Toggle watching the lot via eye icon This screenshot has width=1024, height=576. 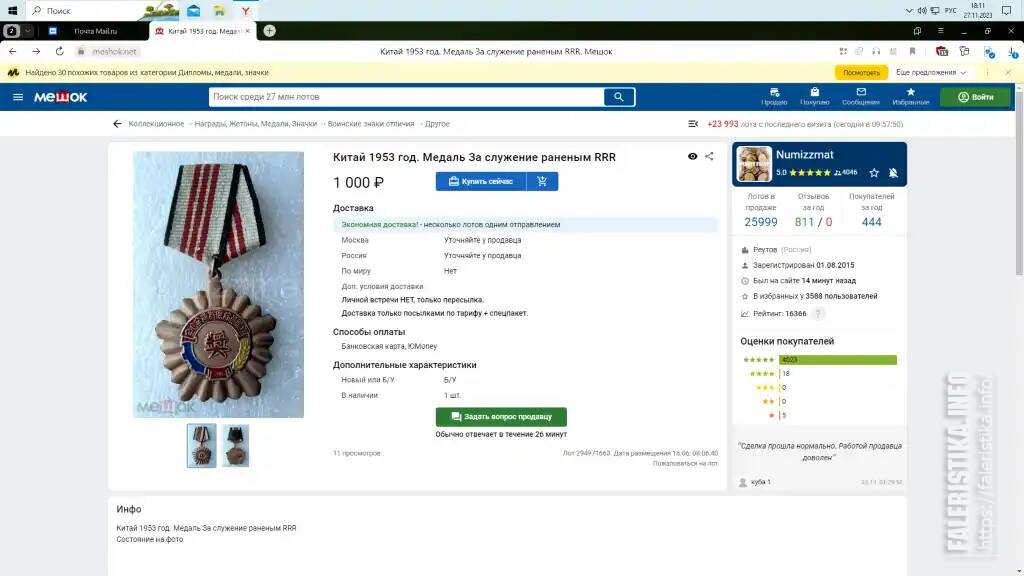(x=692, y=157)
